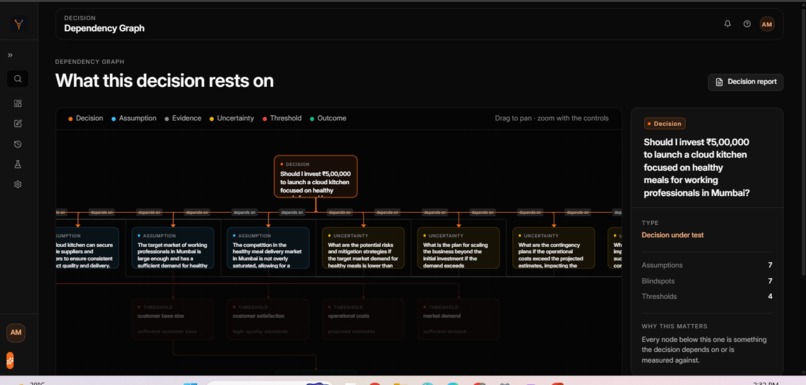Click the AM avatar at the sidebar bottom

click(16, 333)
